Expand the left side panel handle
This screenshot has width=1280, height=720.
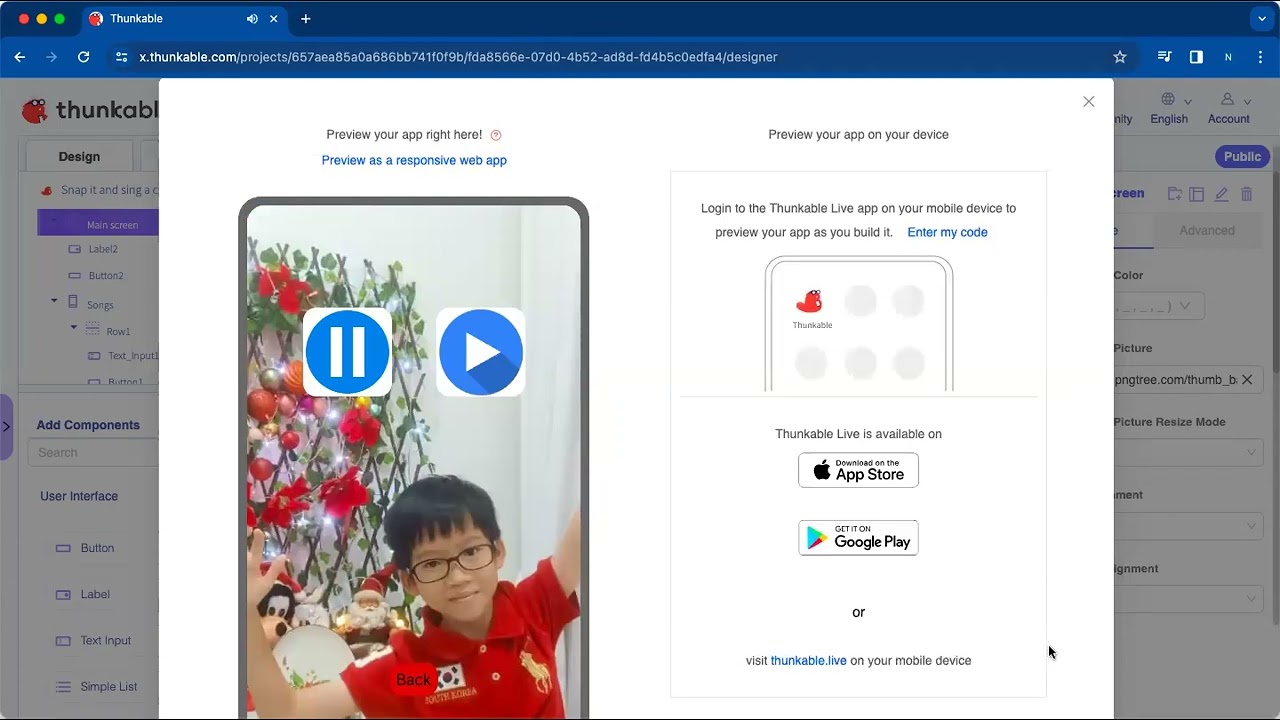[x=6, y=427]
